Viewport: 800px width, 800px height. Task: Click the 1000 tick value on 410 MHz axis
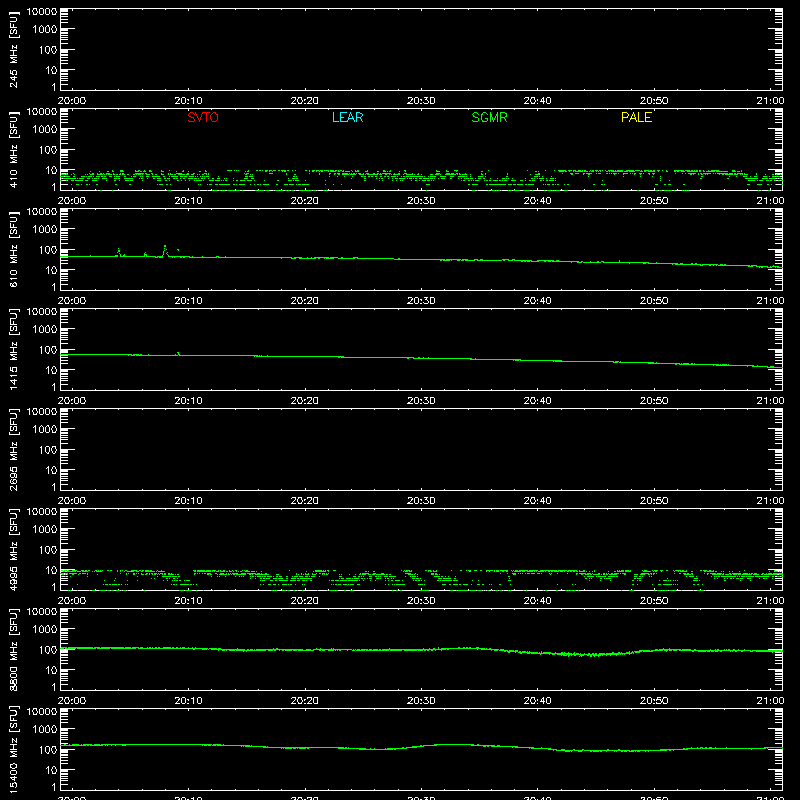(45, 130)
